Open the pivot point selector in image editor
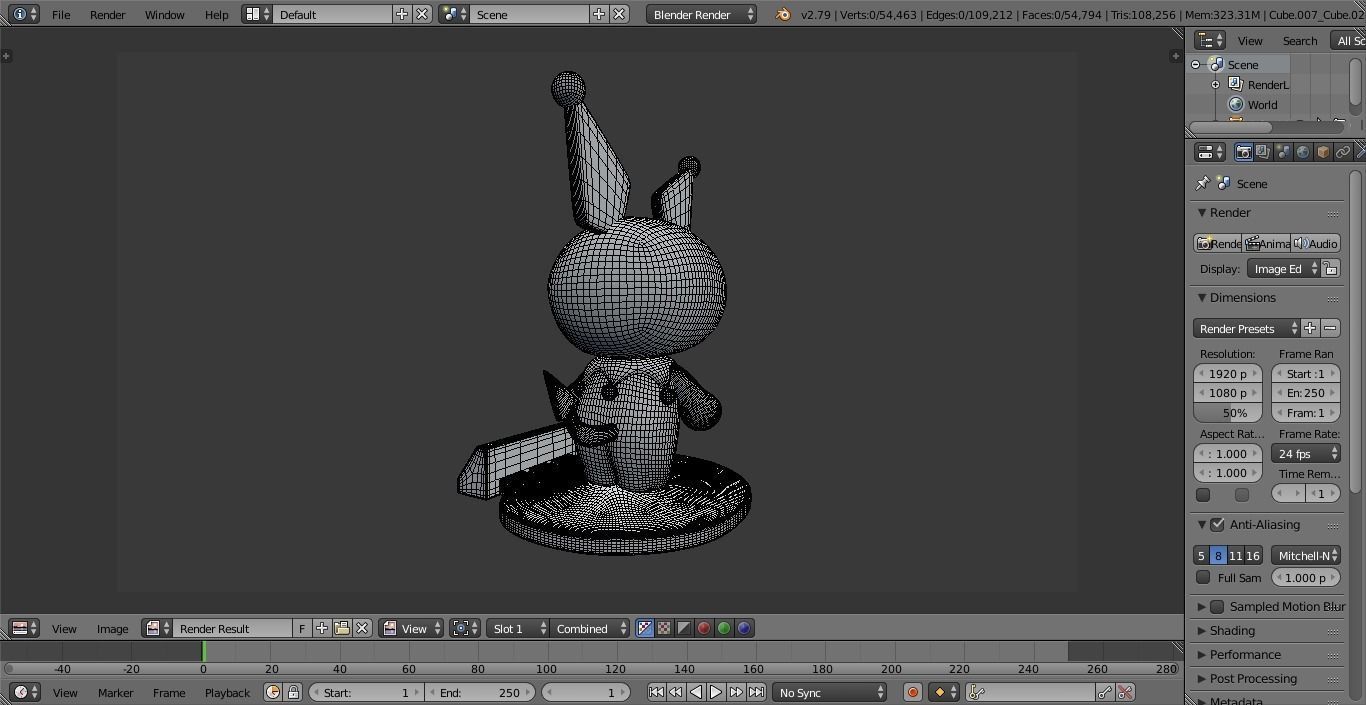This screenshot has width=1366, height=705. click(x=465, y=628)
